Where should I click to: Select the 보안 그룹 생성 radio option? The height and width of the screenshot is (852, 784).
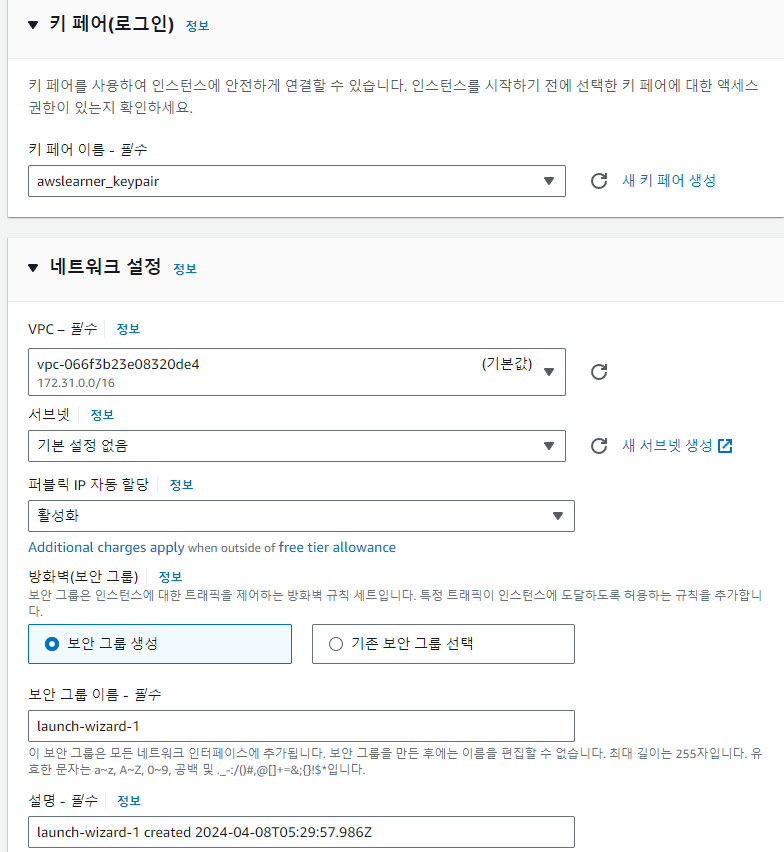[160, 644]
